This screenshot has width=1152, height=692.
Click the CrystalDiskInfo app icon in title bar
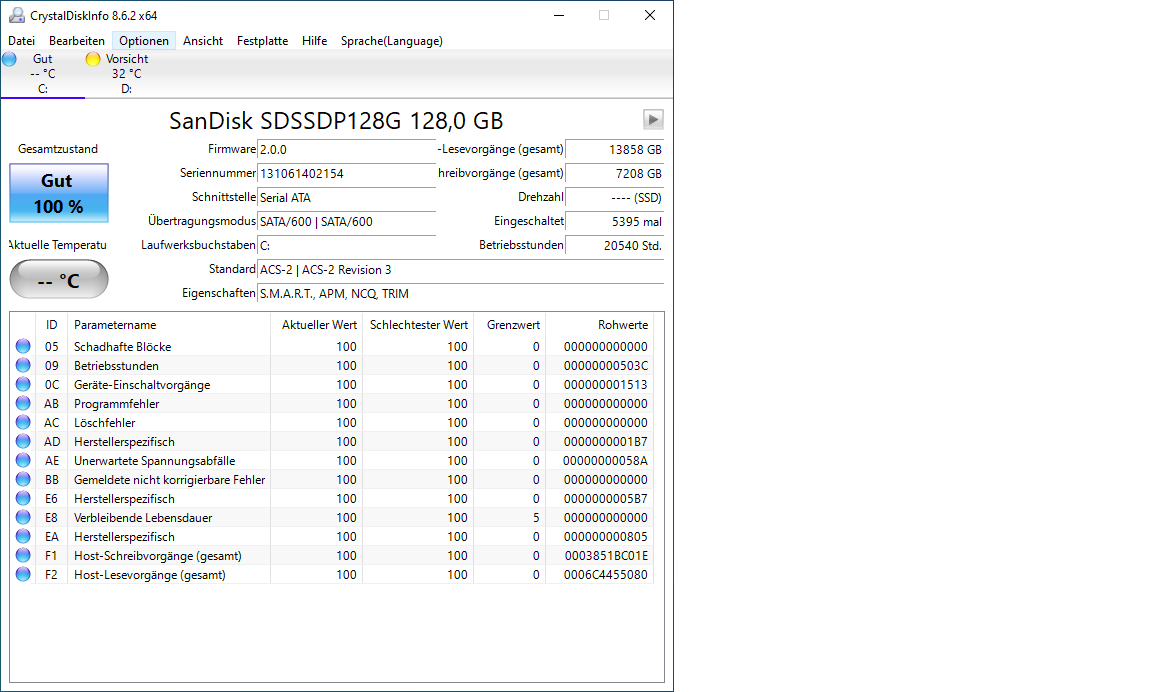(x=16, y=15)
